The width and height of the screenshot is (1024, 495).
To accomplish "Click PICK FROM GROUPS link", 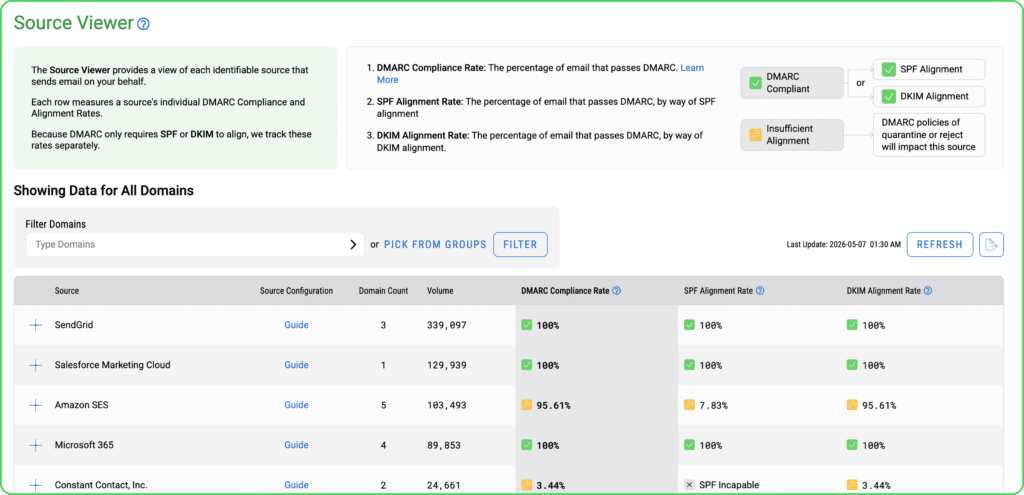I will pos(435,245).
